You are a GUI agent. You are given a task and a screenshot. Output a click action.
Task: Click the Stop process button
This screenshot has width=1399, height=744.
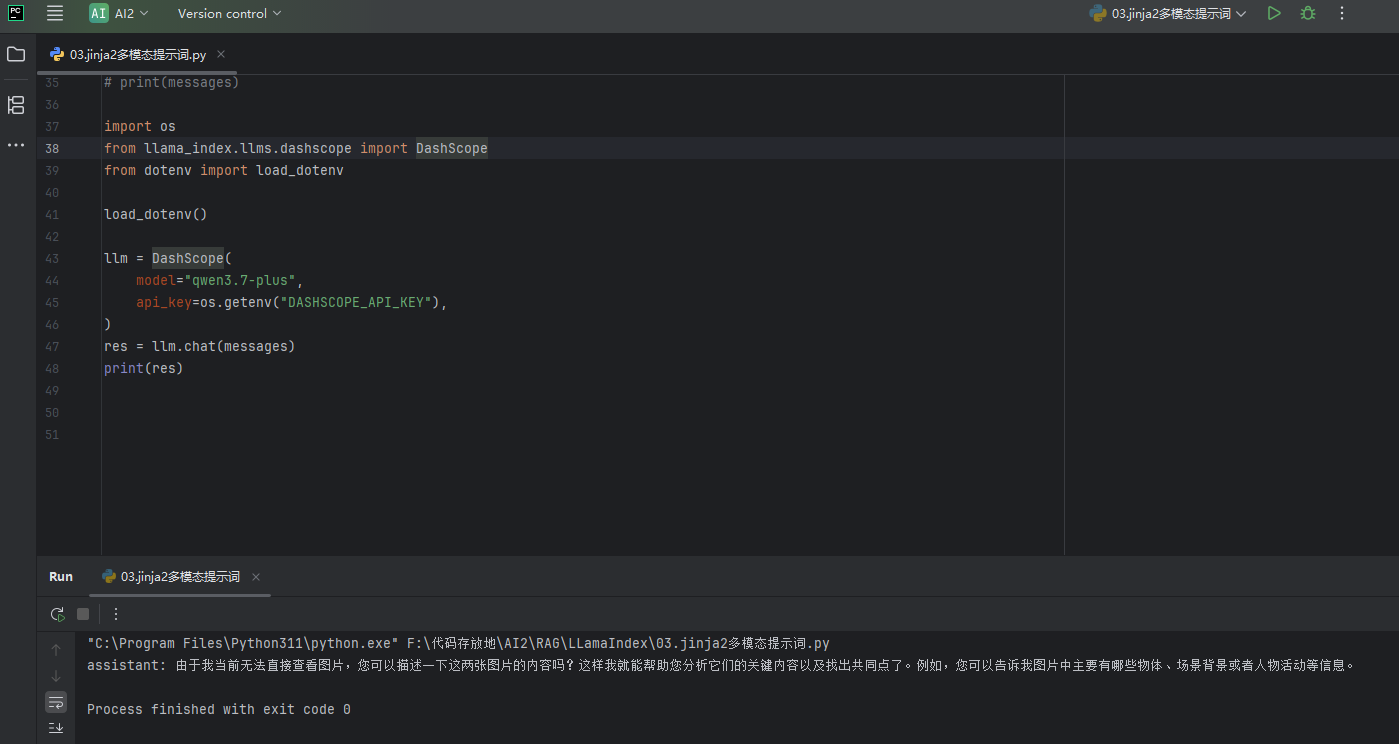click(83, 614)
